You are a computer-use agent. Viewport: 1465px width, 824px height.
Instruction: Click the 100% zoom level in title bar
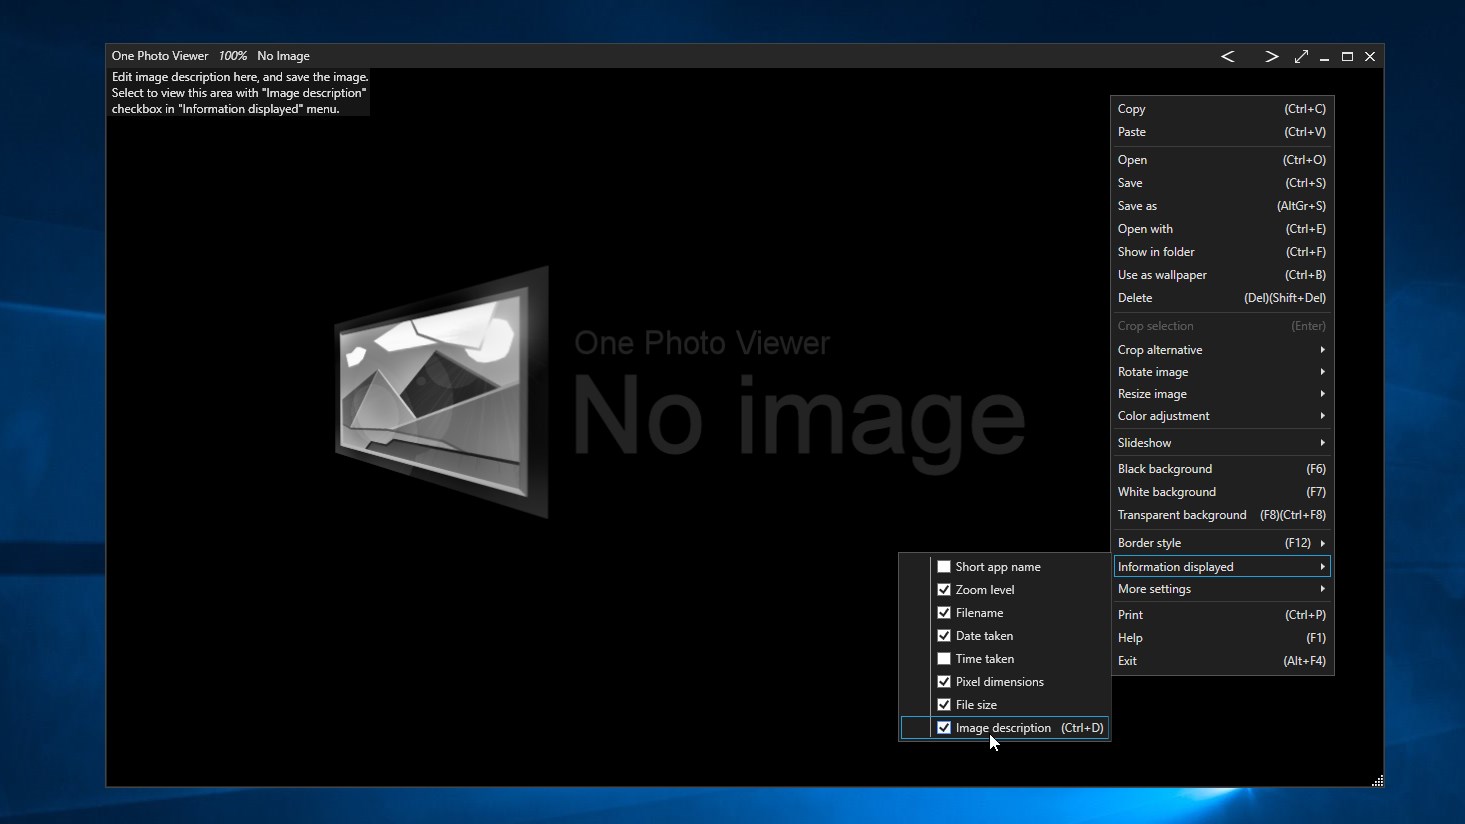(x=233, y=56)
